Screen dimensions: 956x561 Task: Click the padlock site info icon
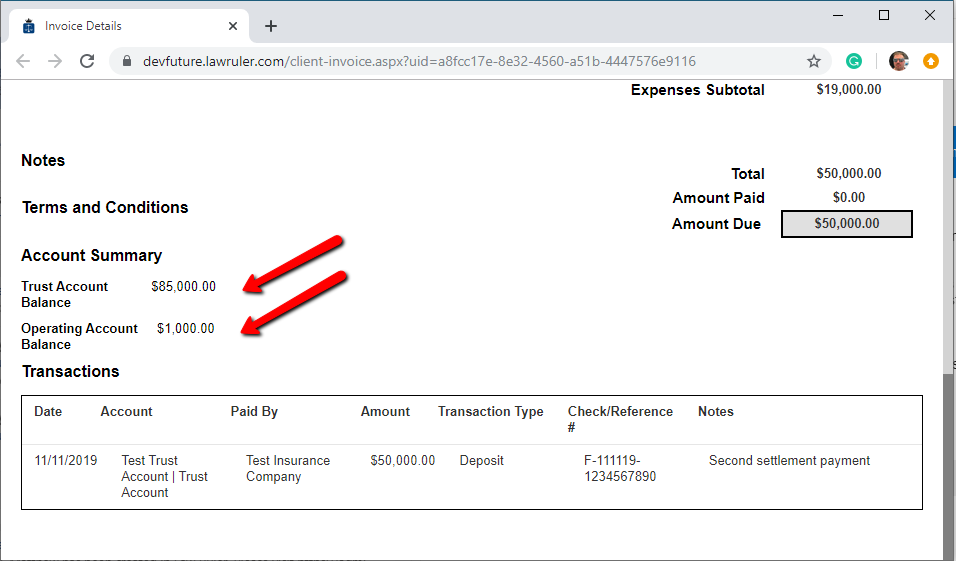click(127, 61)
